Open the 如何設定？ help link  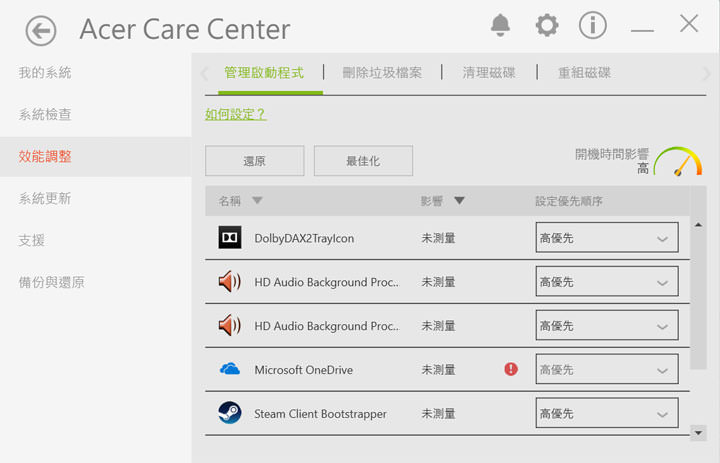(x=235, y=114)
